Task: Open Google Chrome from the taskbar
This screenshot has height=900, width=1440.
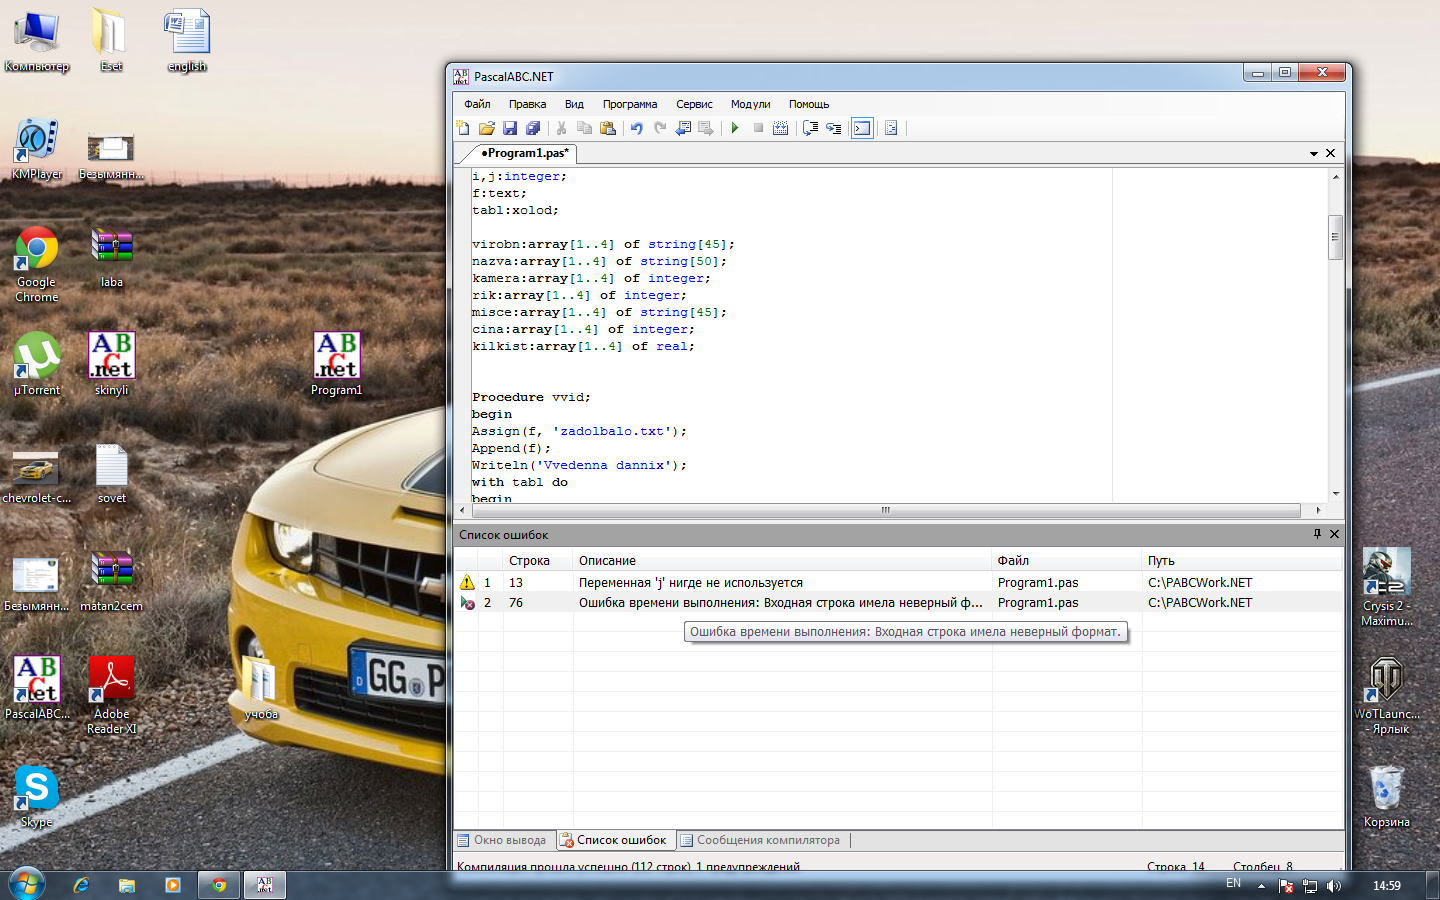Action: (x=219, y=885)
